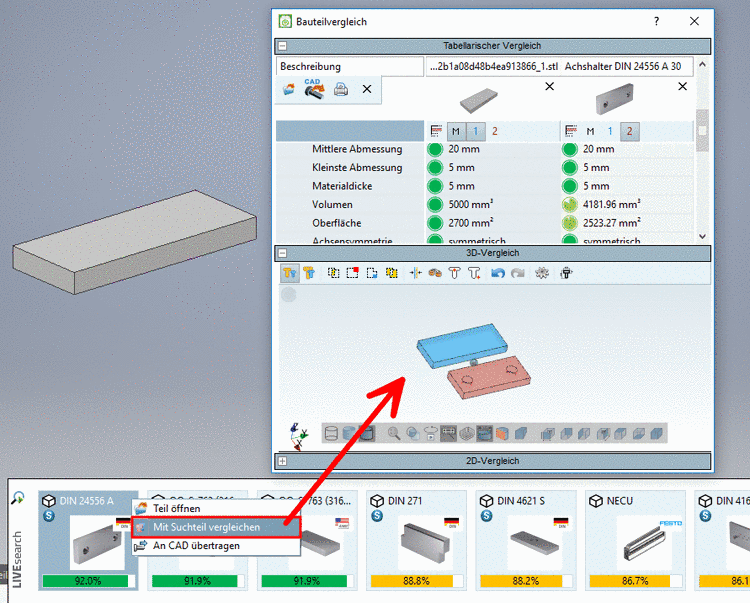Remove the .stl part column
750x603 pixels.
click(x=550, y=86)
